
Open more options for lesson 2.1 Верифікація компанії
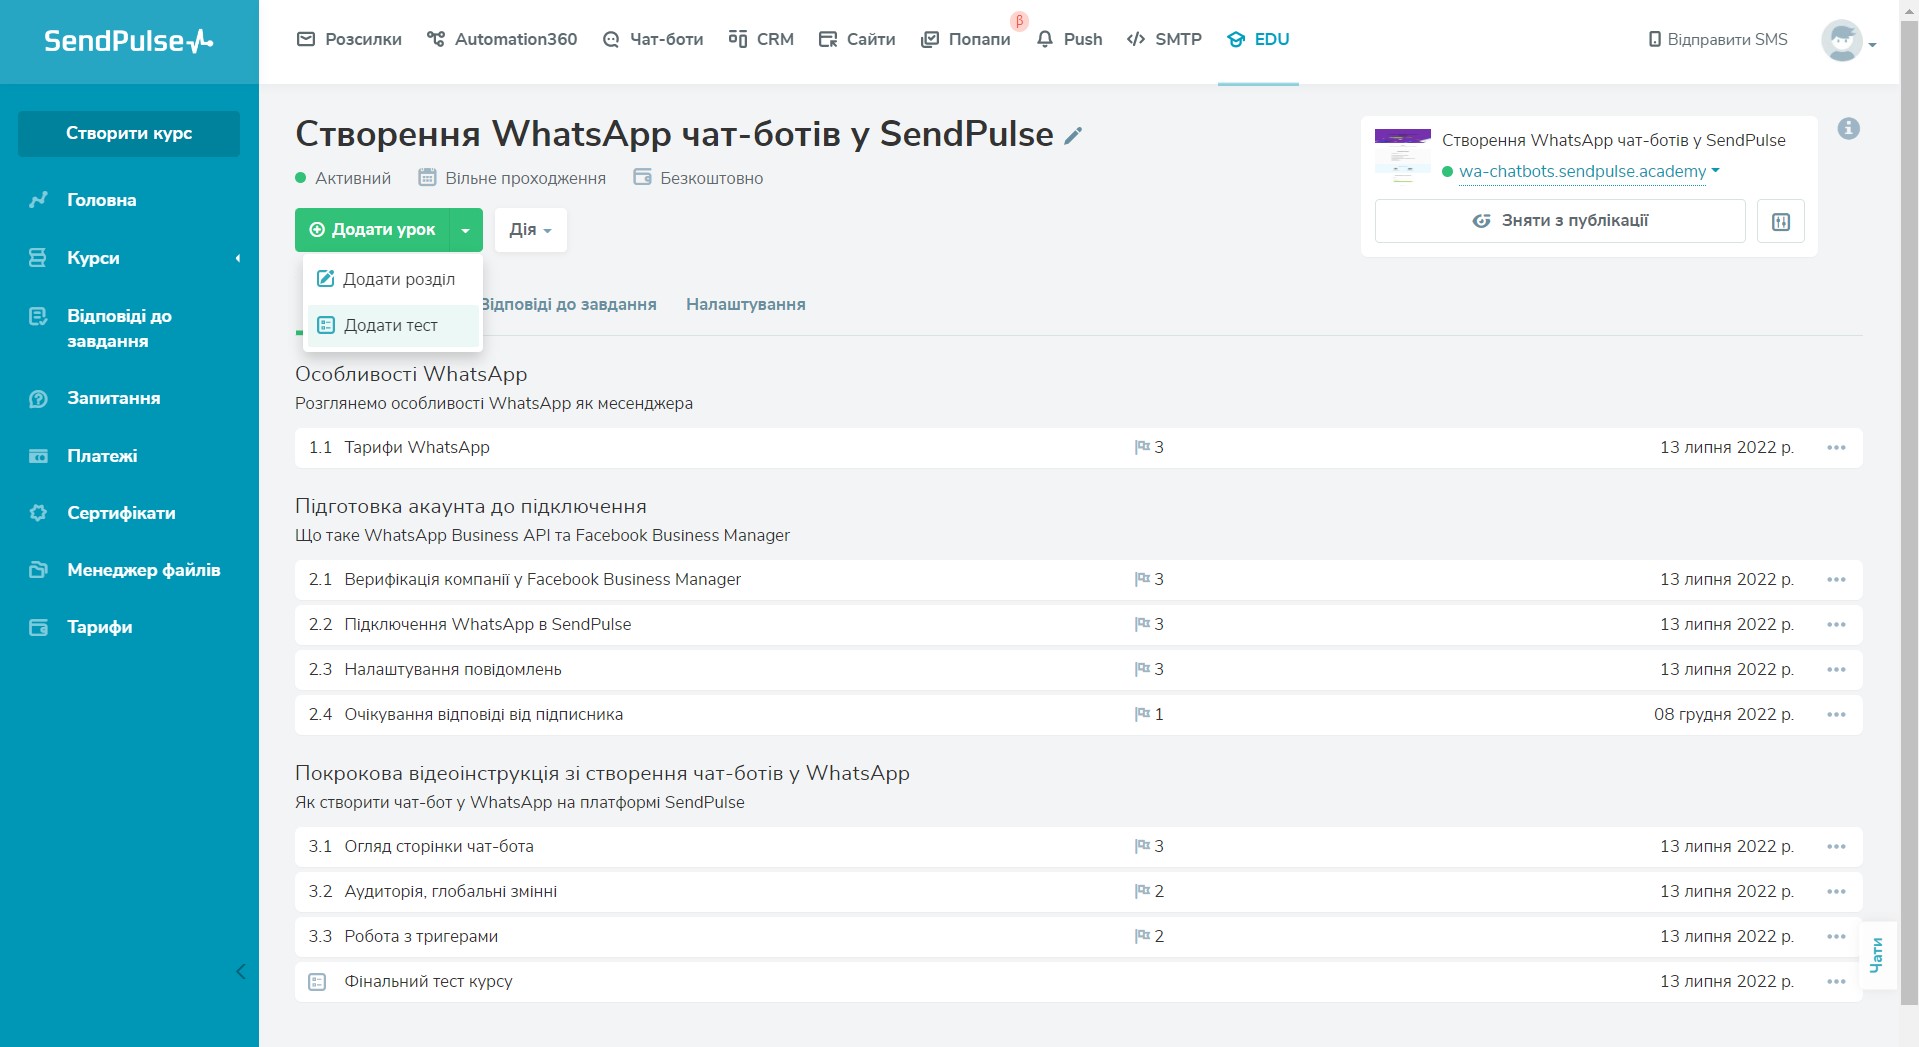click(x=1836, y=579)
